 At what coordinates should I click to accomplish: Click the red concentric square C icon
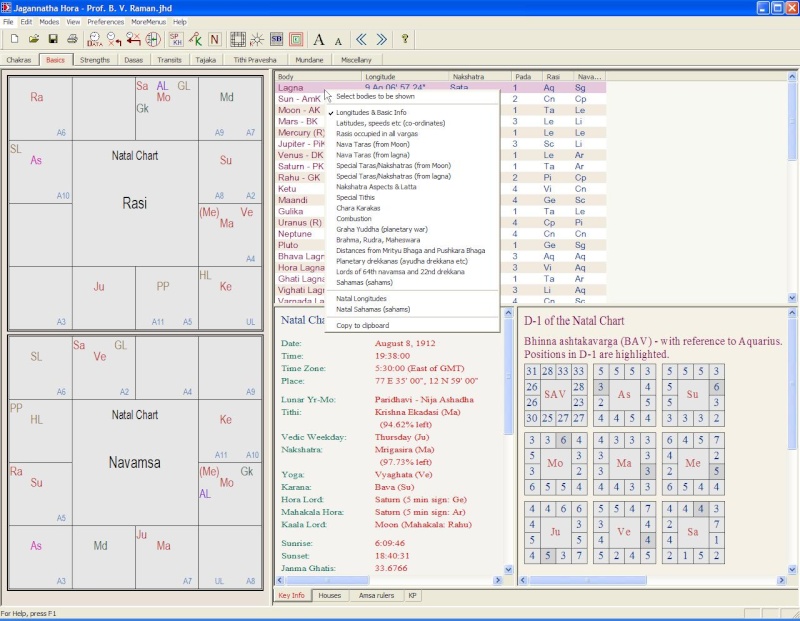tap(296, 39)
